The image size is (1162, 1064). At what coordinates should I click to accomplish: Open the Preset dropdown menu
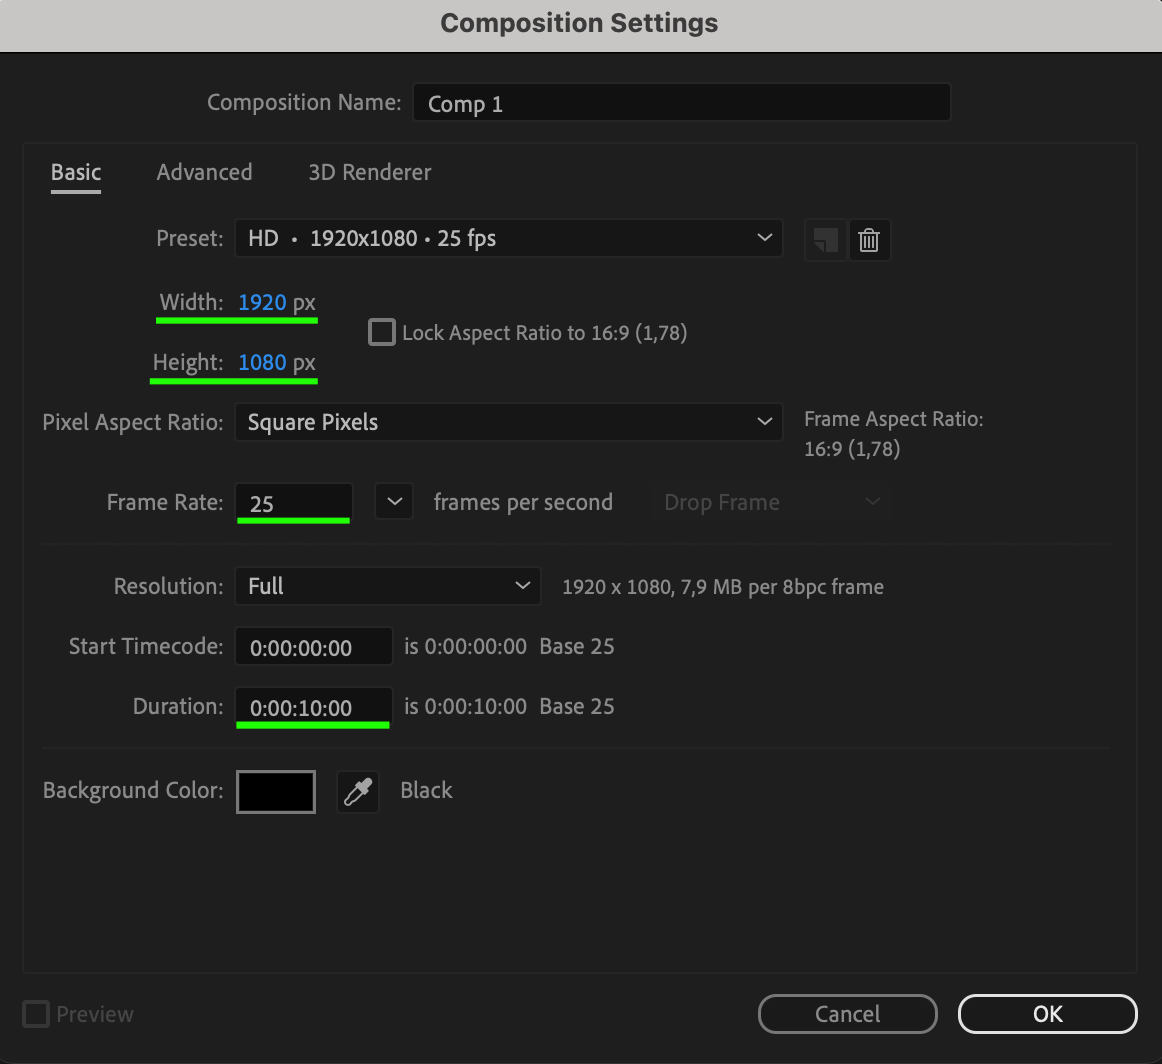coord(508,238)
